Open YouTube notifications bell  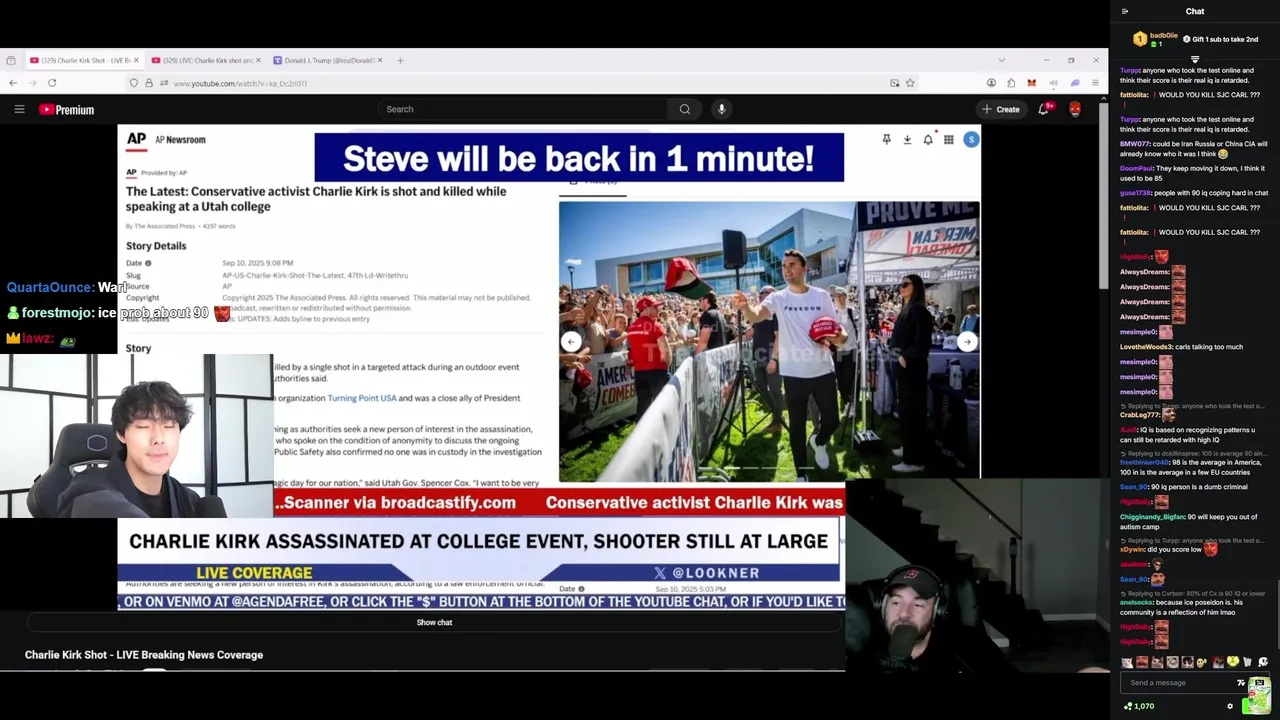point(1044,109)
